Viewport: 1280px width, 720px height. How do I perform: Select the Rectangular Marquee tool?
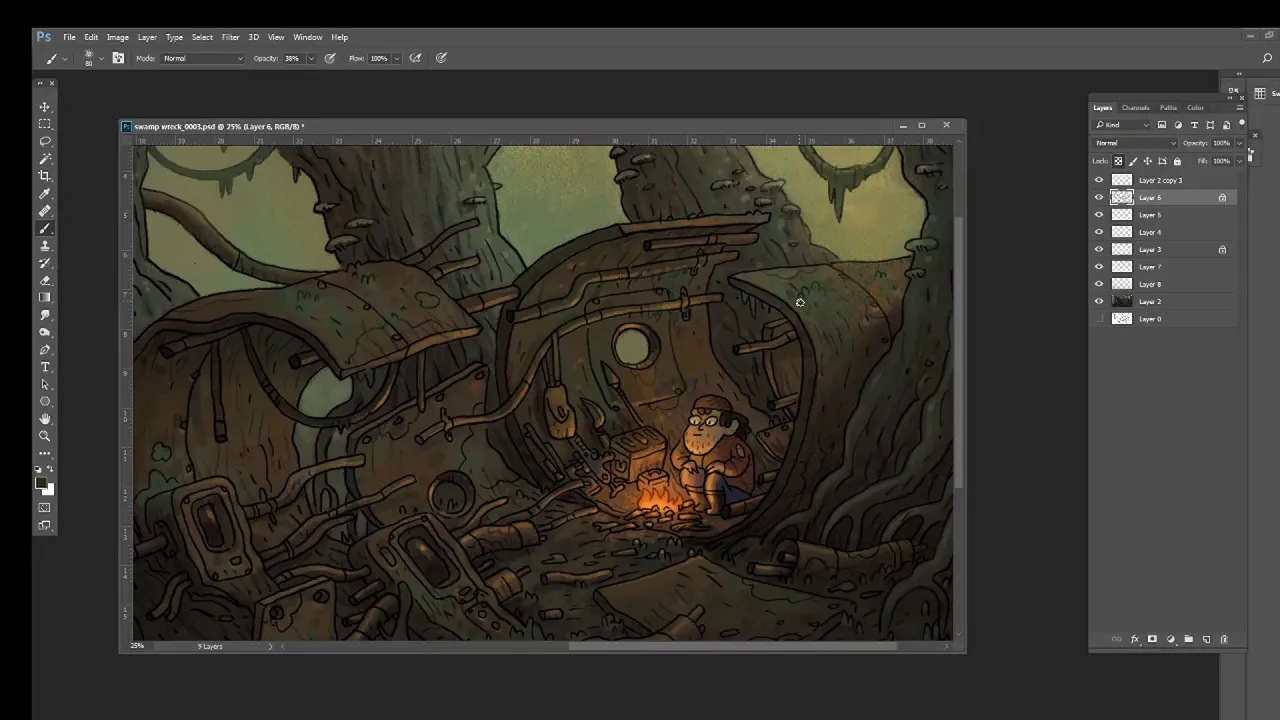[44, 124]
